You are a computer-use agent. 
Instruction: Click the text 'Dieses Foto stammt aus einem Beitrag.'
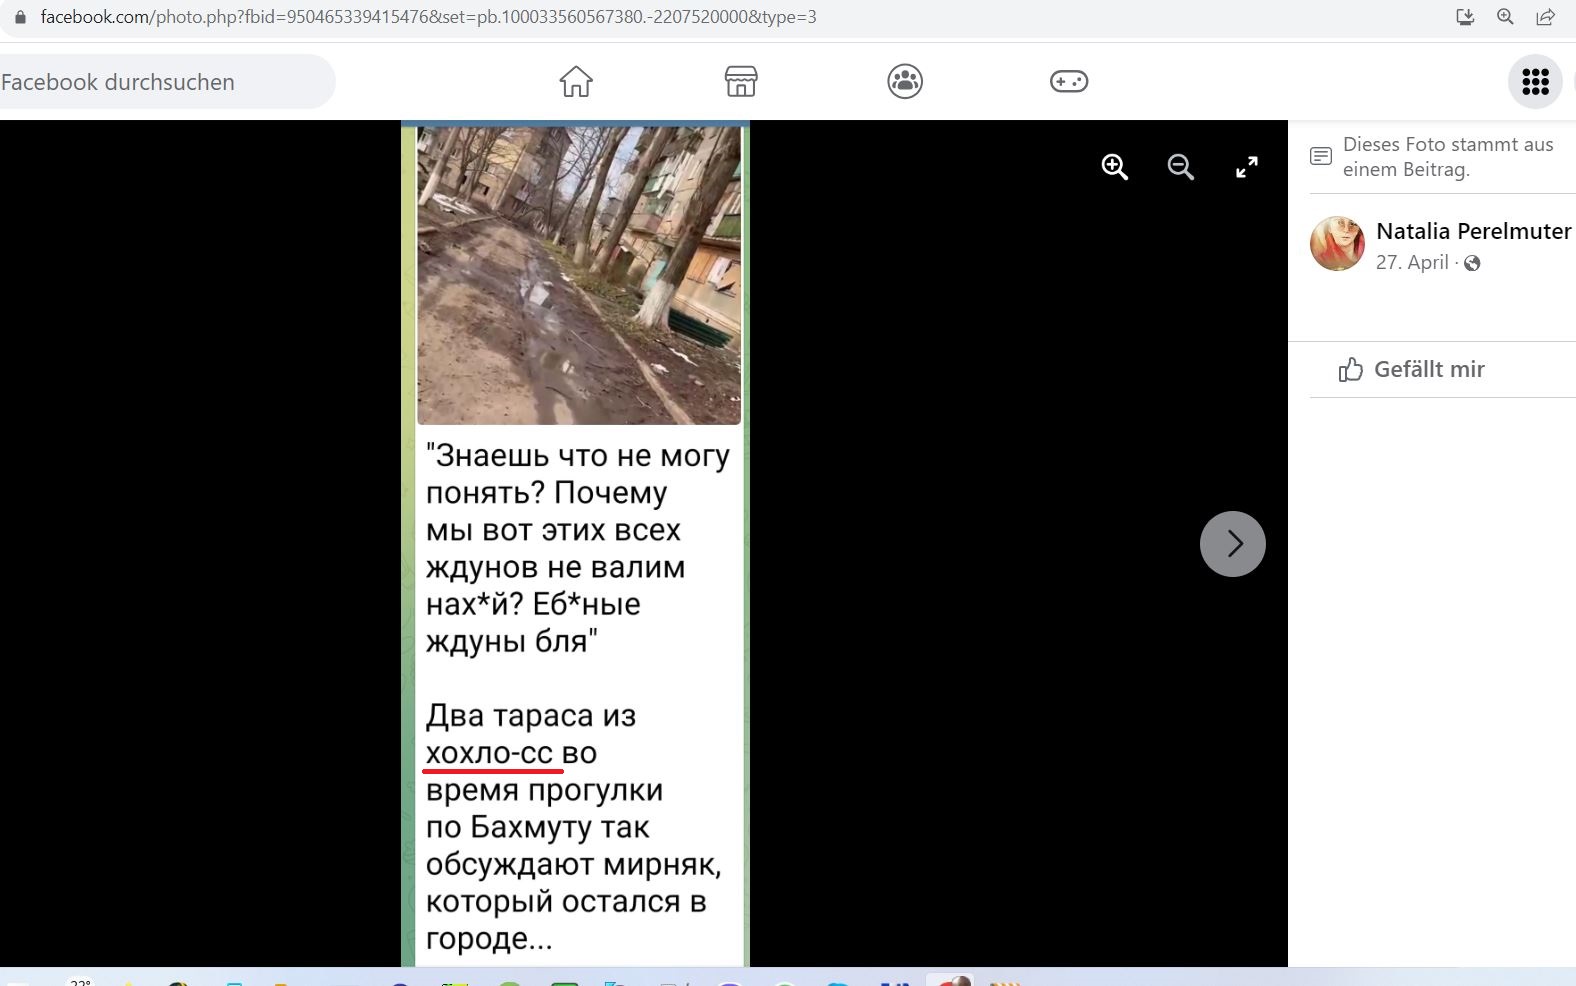coord(1448,157)
